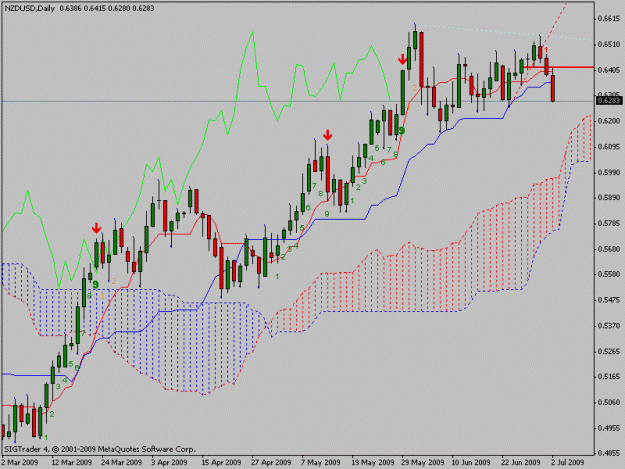Click the 0.5475 price axis label
The image size is (625, 469).
click(x=609, y=300)
